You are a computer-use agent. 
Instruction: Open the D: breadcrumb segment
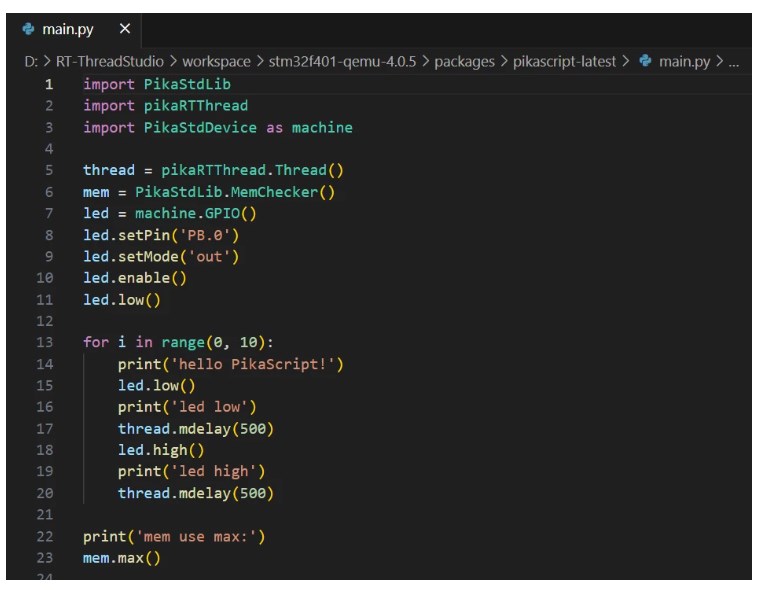pos(31,62)
